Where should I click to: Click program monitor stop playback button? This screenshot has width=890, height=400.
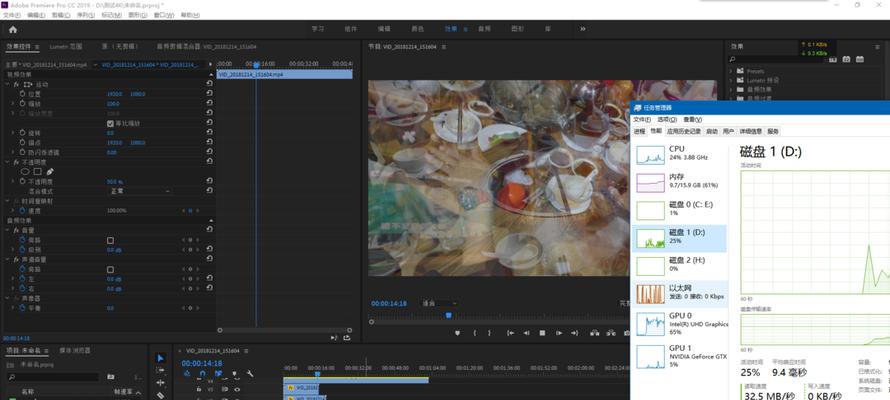542,333
